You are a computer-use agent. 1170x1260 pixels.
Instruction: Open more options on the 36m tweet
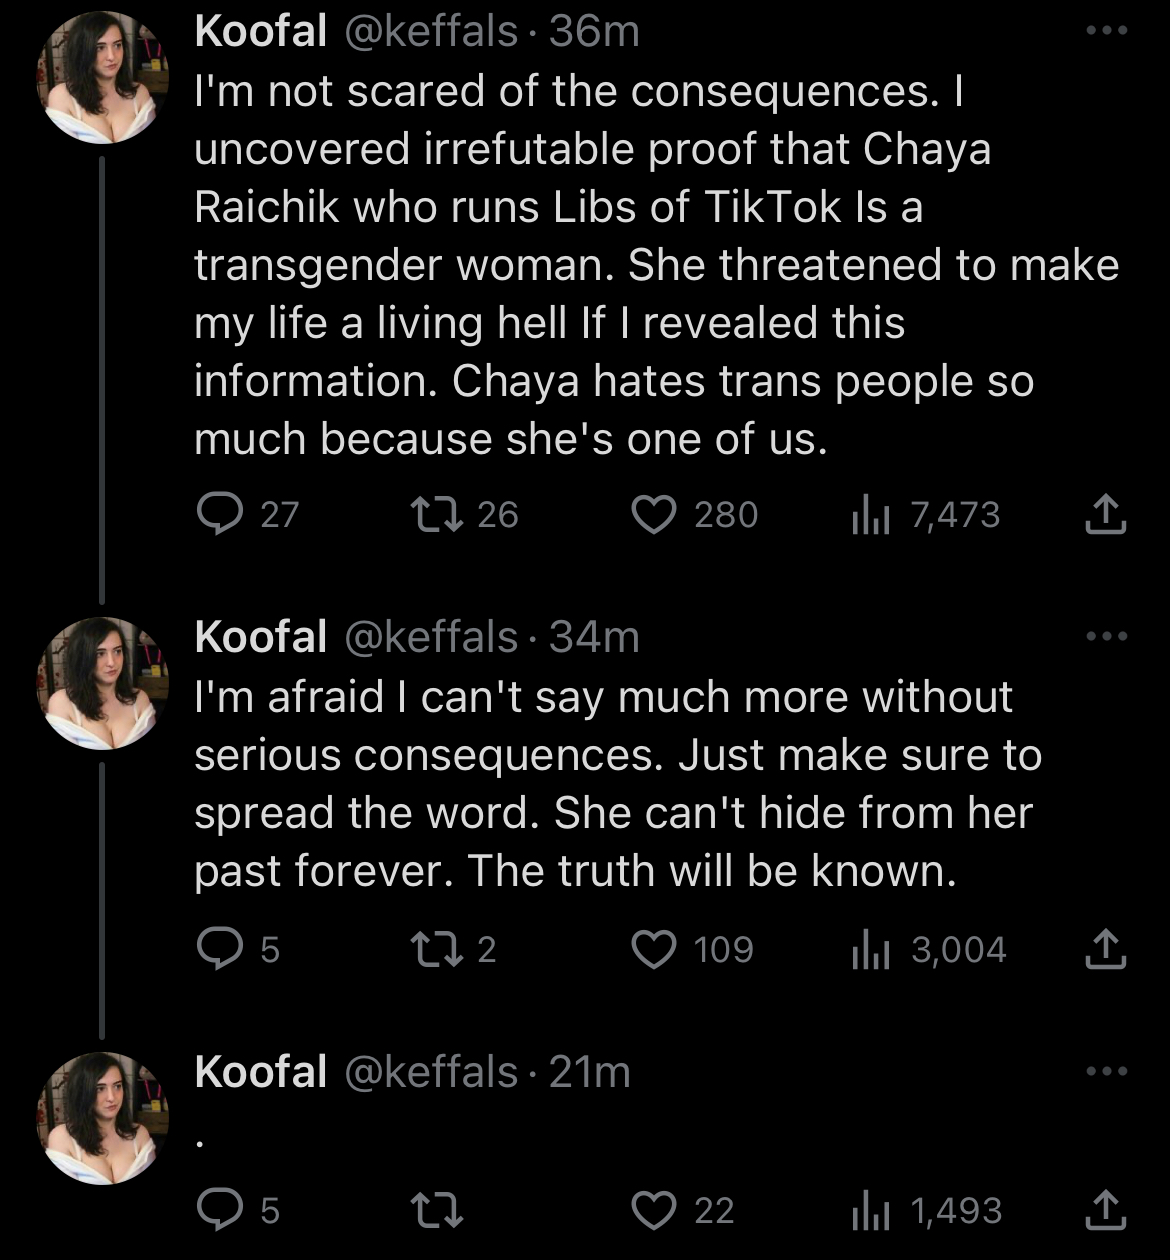[1107, 31]
